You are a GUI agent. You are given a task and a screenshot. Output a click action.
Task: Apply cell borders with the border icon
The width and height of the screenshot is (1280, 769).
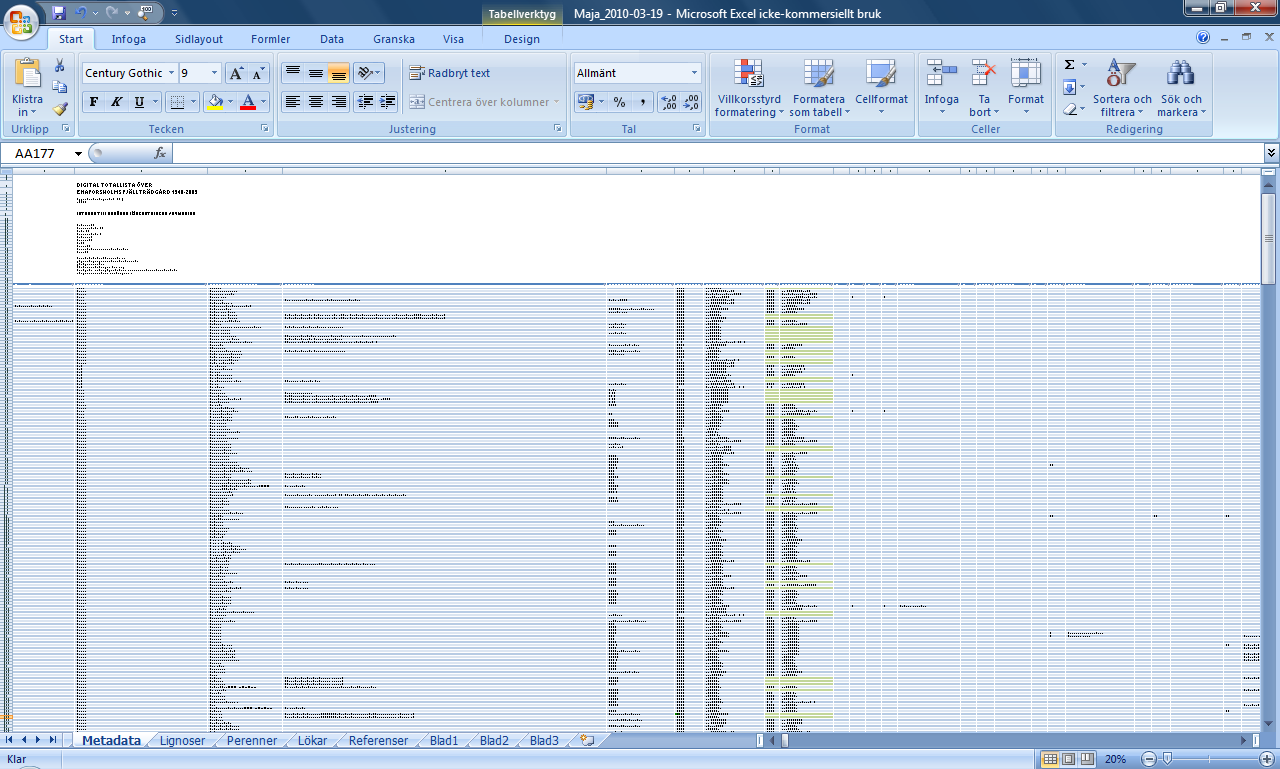click(177, 102)
